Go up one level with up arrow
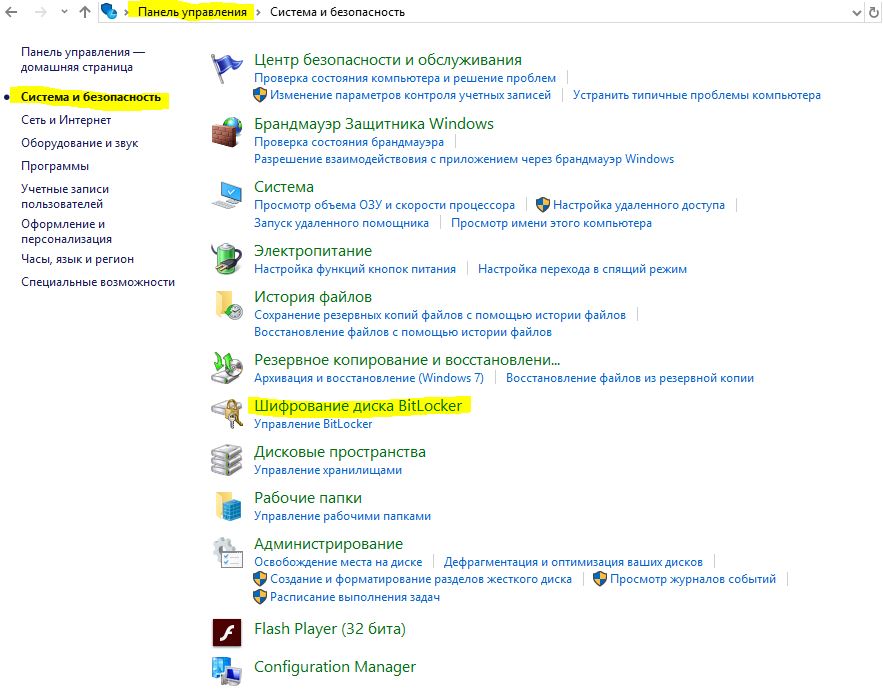Image resolution: width=883 pixels, height=696 pixels. [x=84, y=12]
